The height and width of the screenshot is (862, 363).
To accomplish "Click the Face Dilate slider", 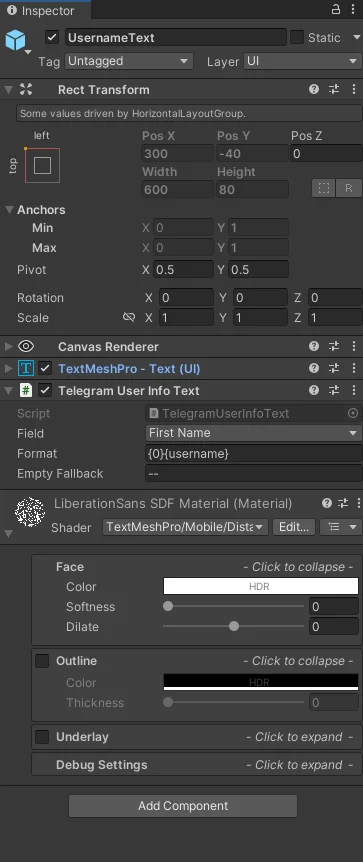I will (x=233, y=626).
